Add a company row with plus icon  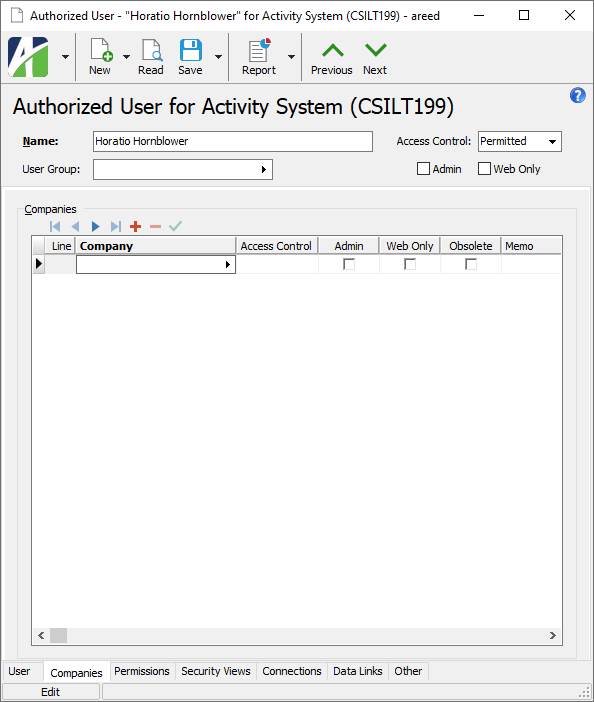[x=135, y=227]
